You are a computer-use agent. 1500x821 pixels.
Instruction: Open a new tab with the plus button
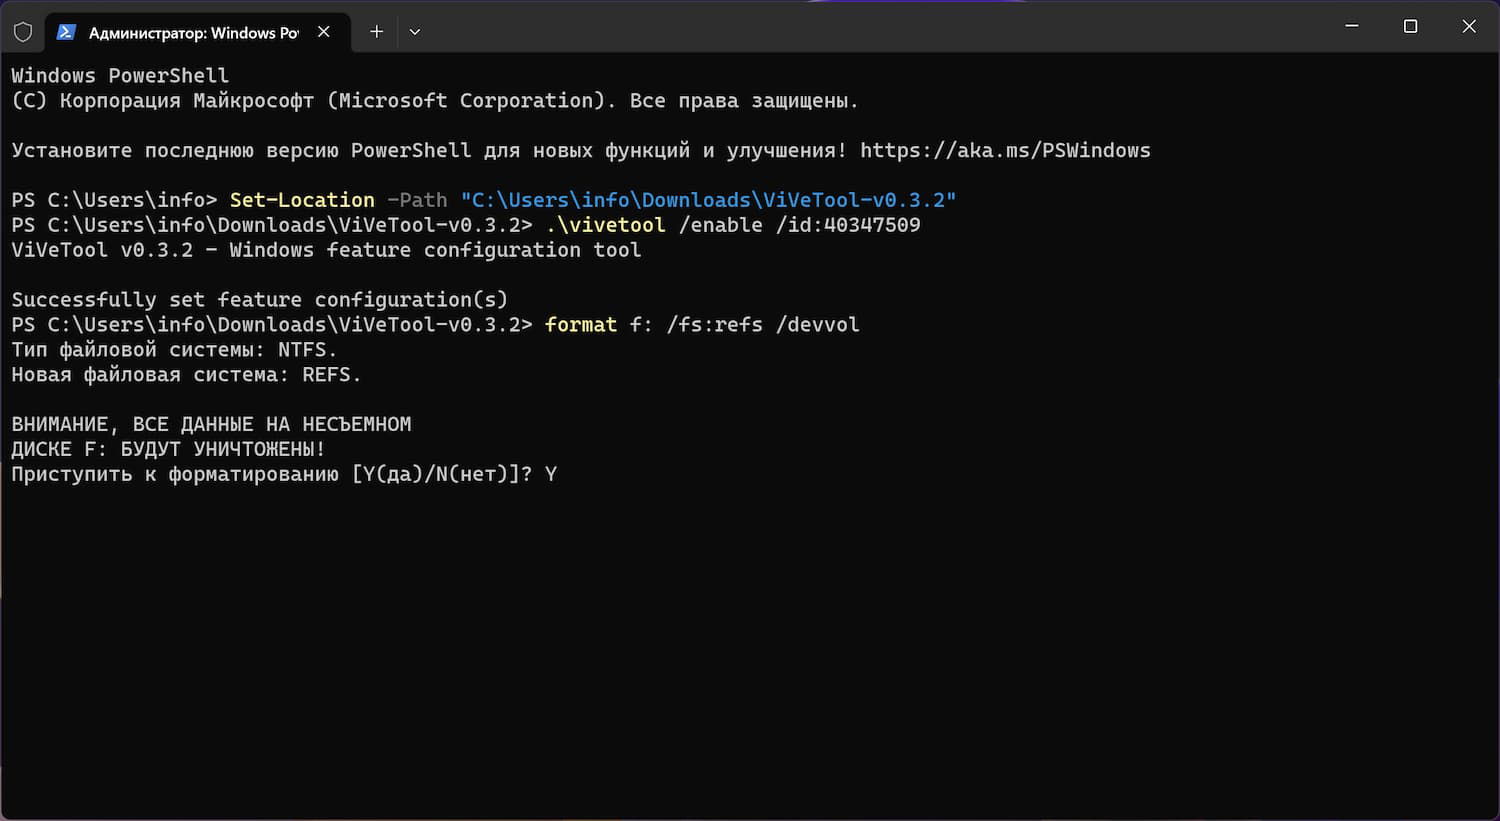[376, 32]
